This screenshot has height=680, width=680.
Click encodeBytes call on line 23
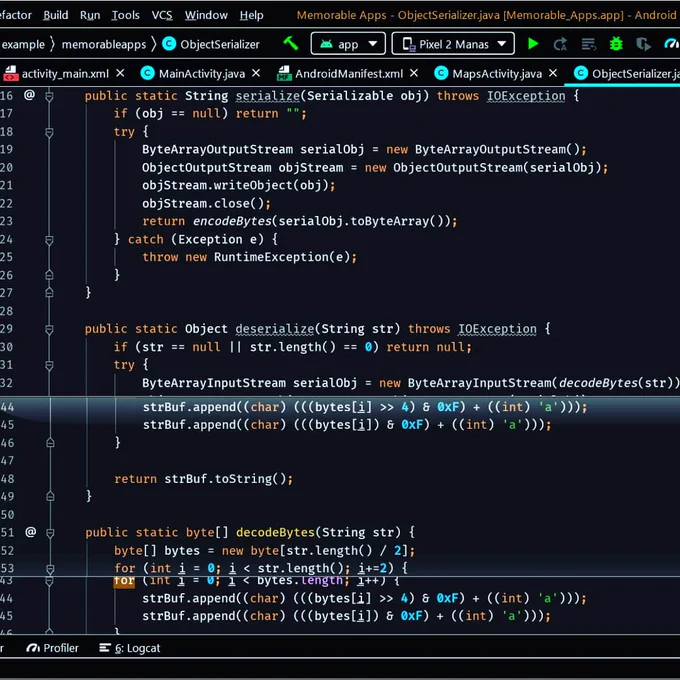[x=232, y=221]
